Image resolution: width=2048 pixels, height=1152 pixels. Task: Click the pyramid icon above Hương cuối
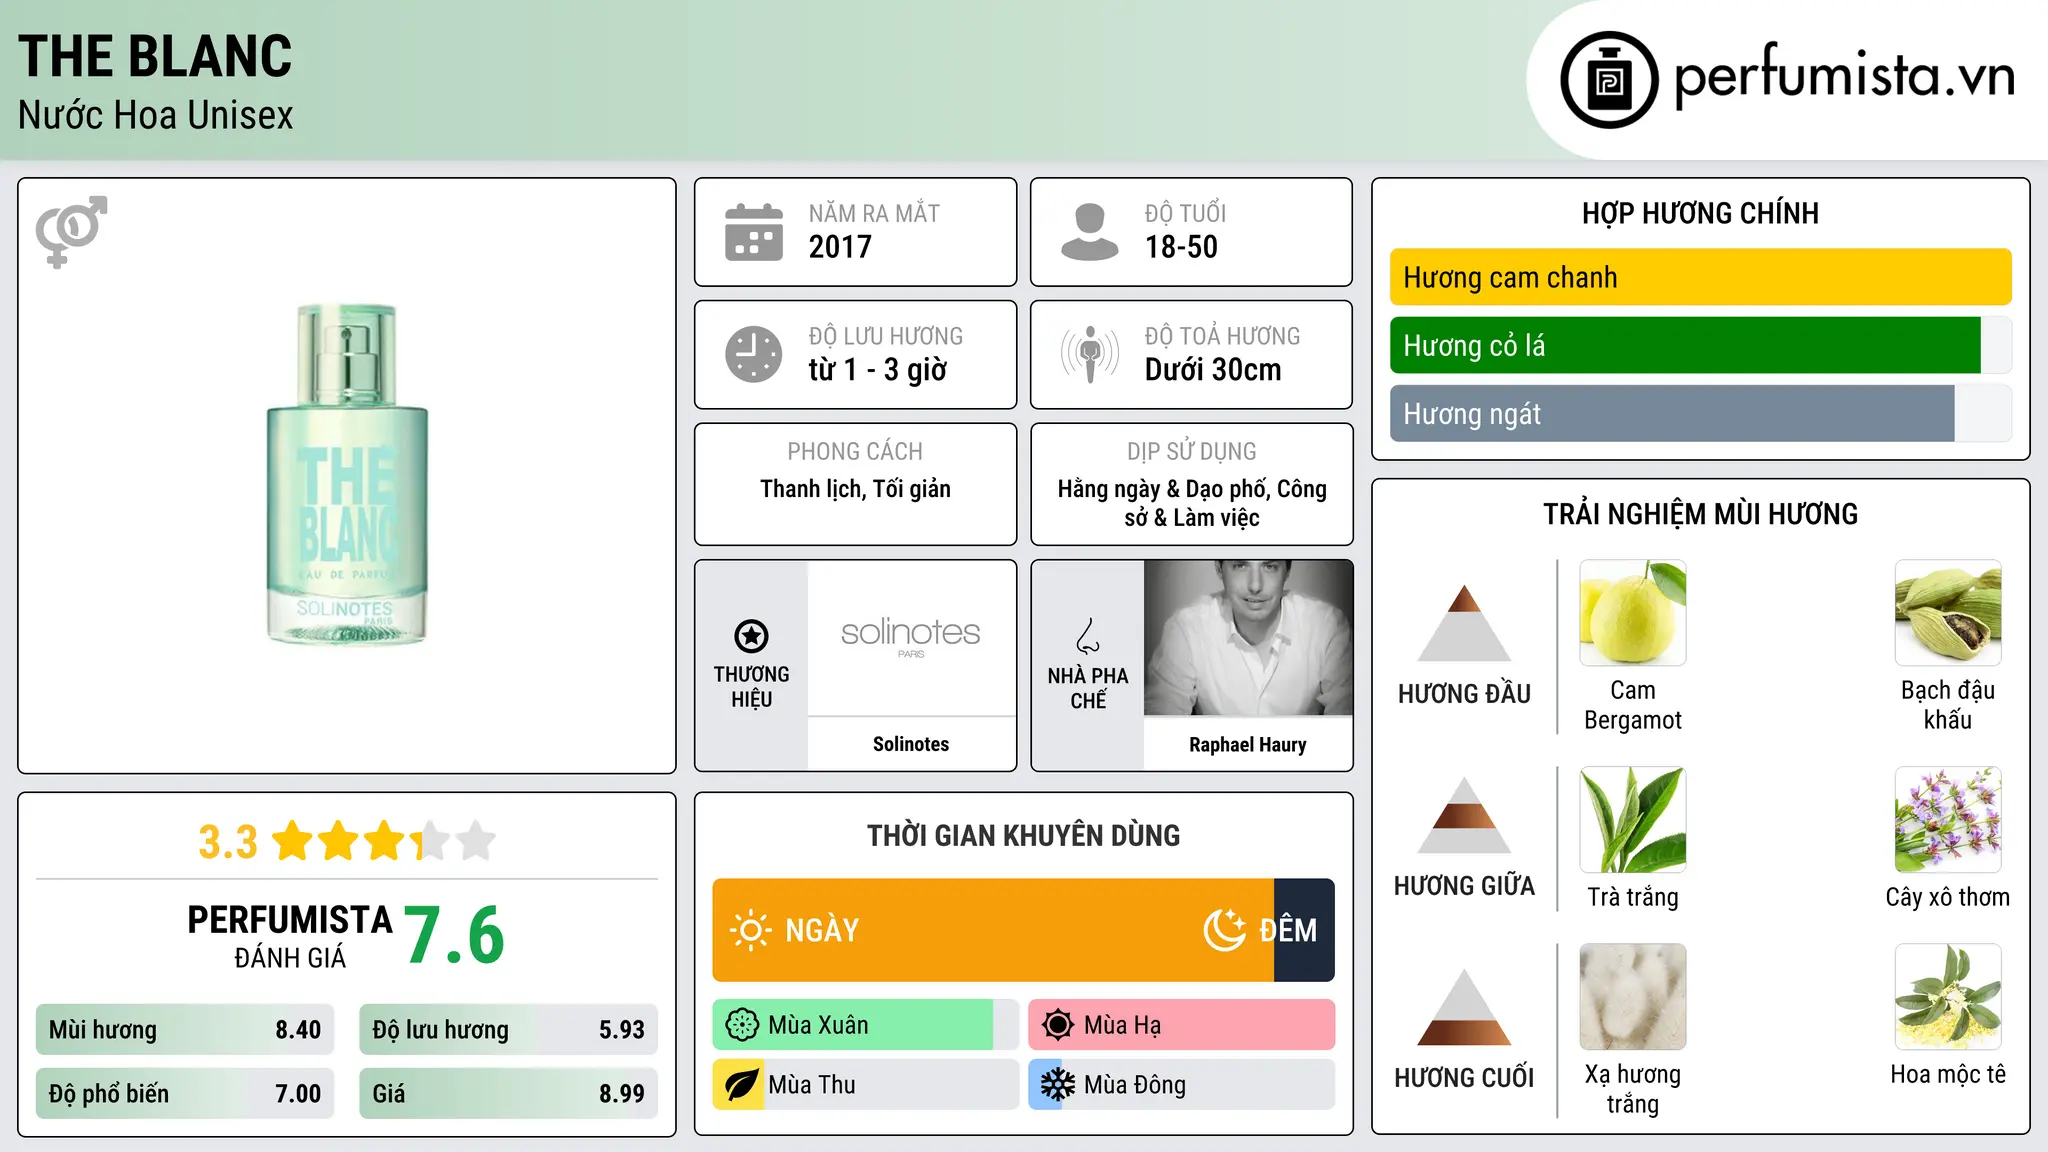point(1465,1007)
